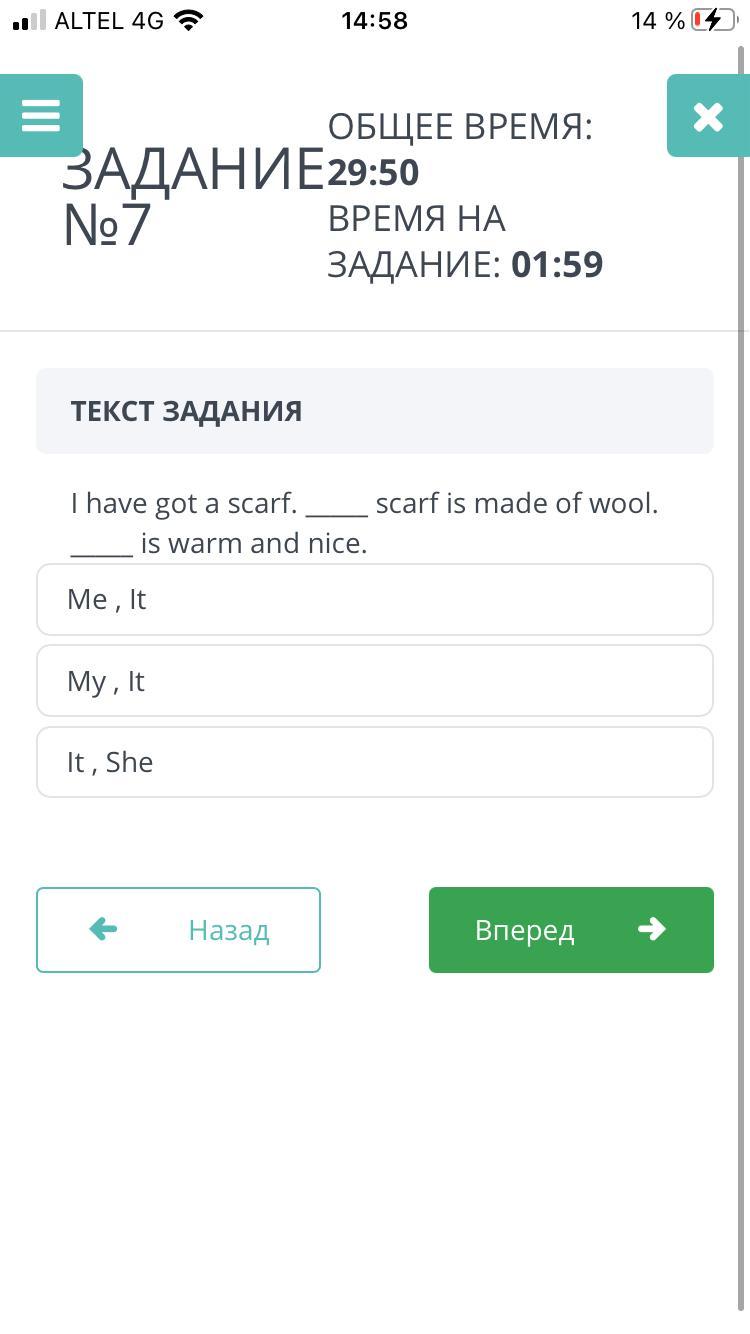Click the task timer showing 01:59
The width and height of the screenshot is (750, 1334).
(x=557, y=265)
